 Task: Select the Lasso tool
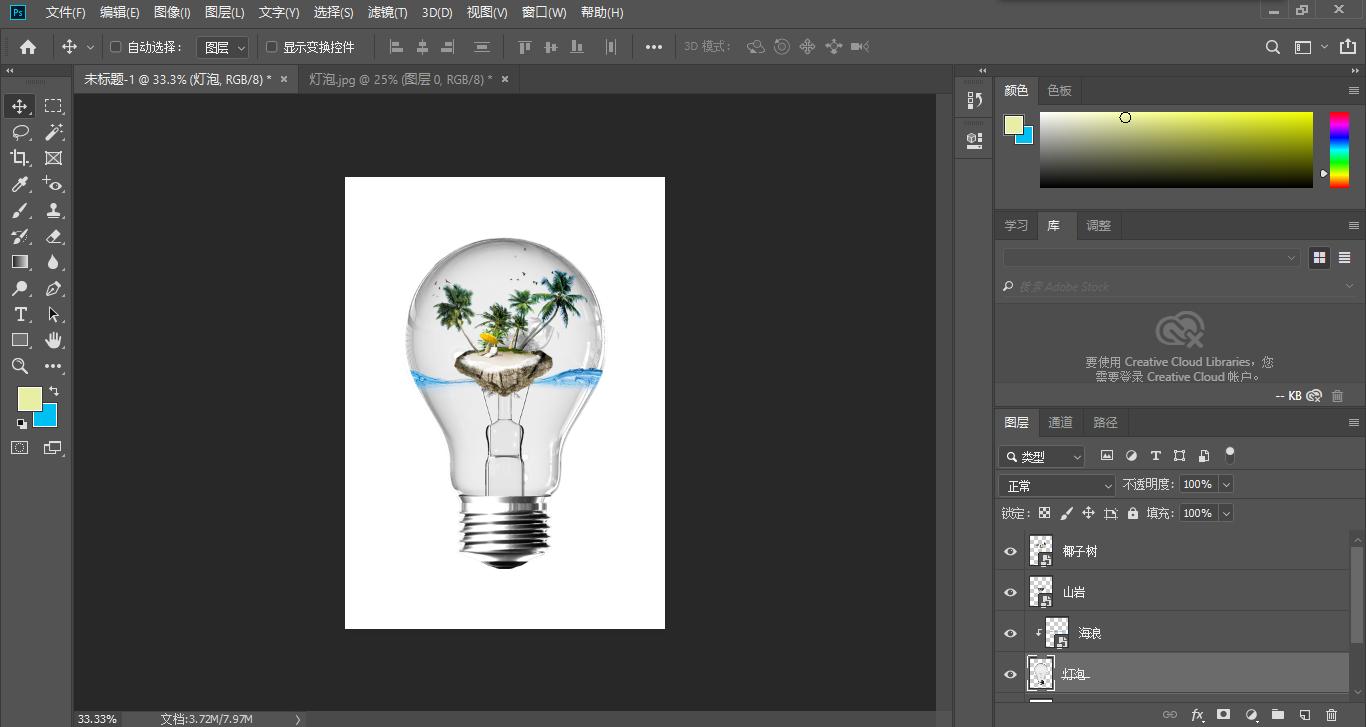coord(20,132)
